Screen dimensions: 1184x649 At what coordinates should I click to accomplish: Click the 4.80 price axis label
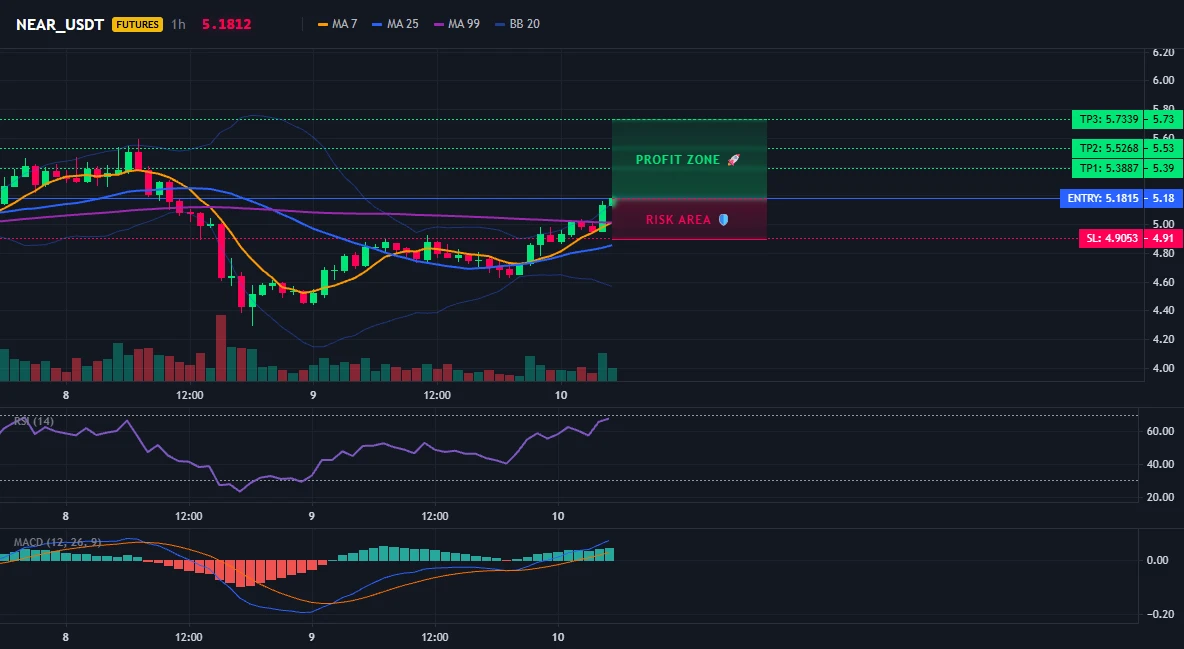(1164, 253)
